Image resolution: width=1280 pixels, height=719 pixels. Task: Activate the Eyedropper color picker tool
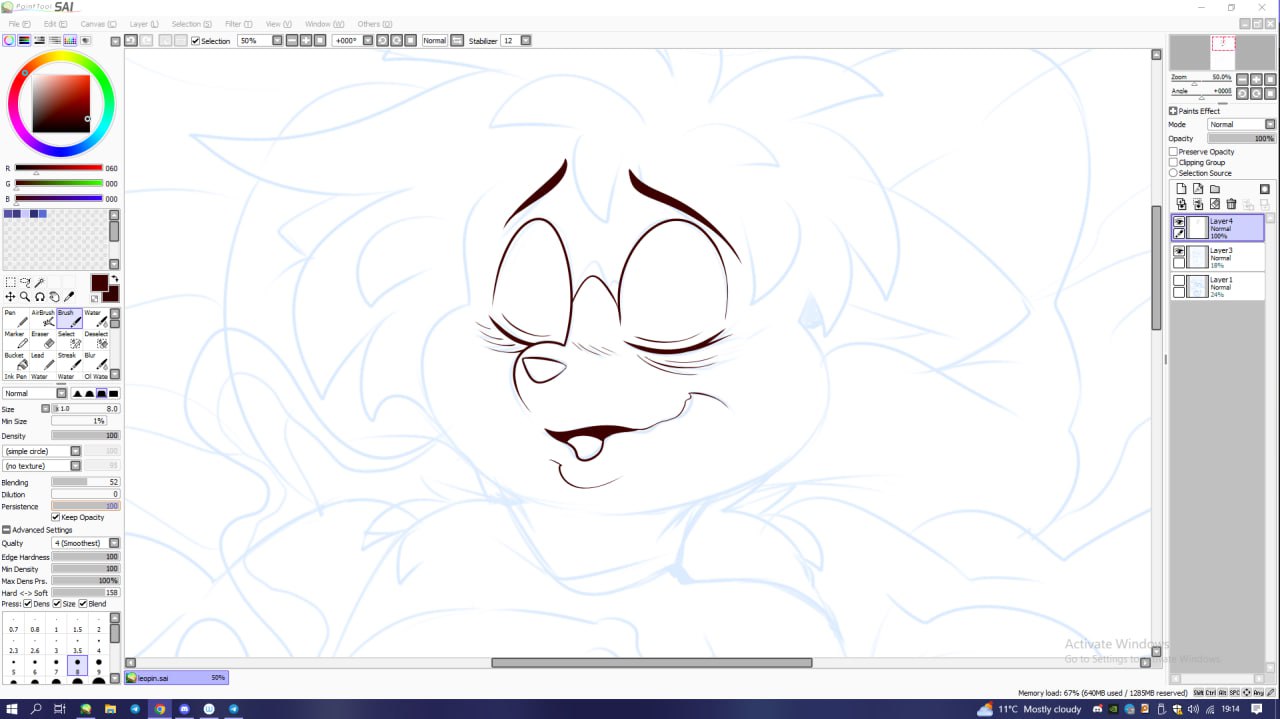point(69,297)
